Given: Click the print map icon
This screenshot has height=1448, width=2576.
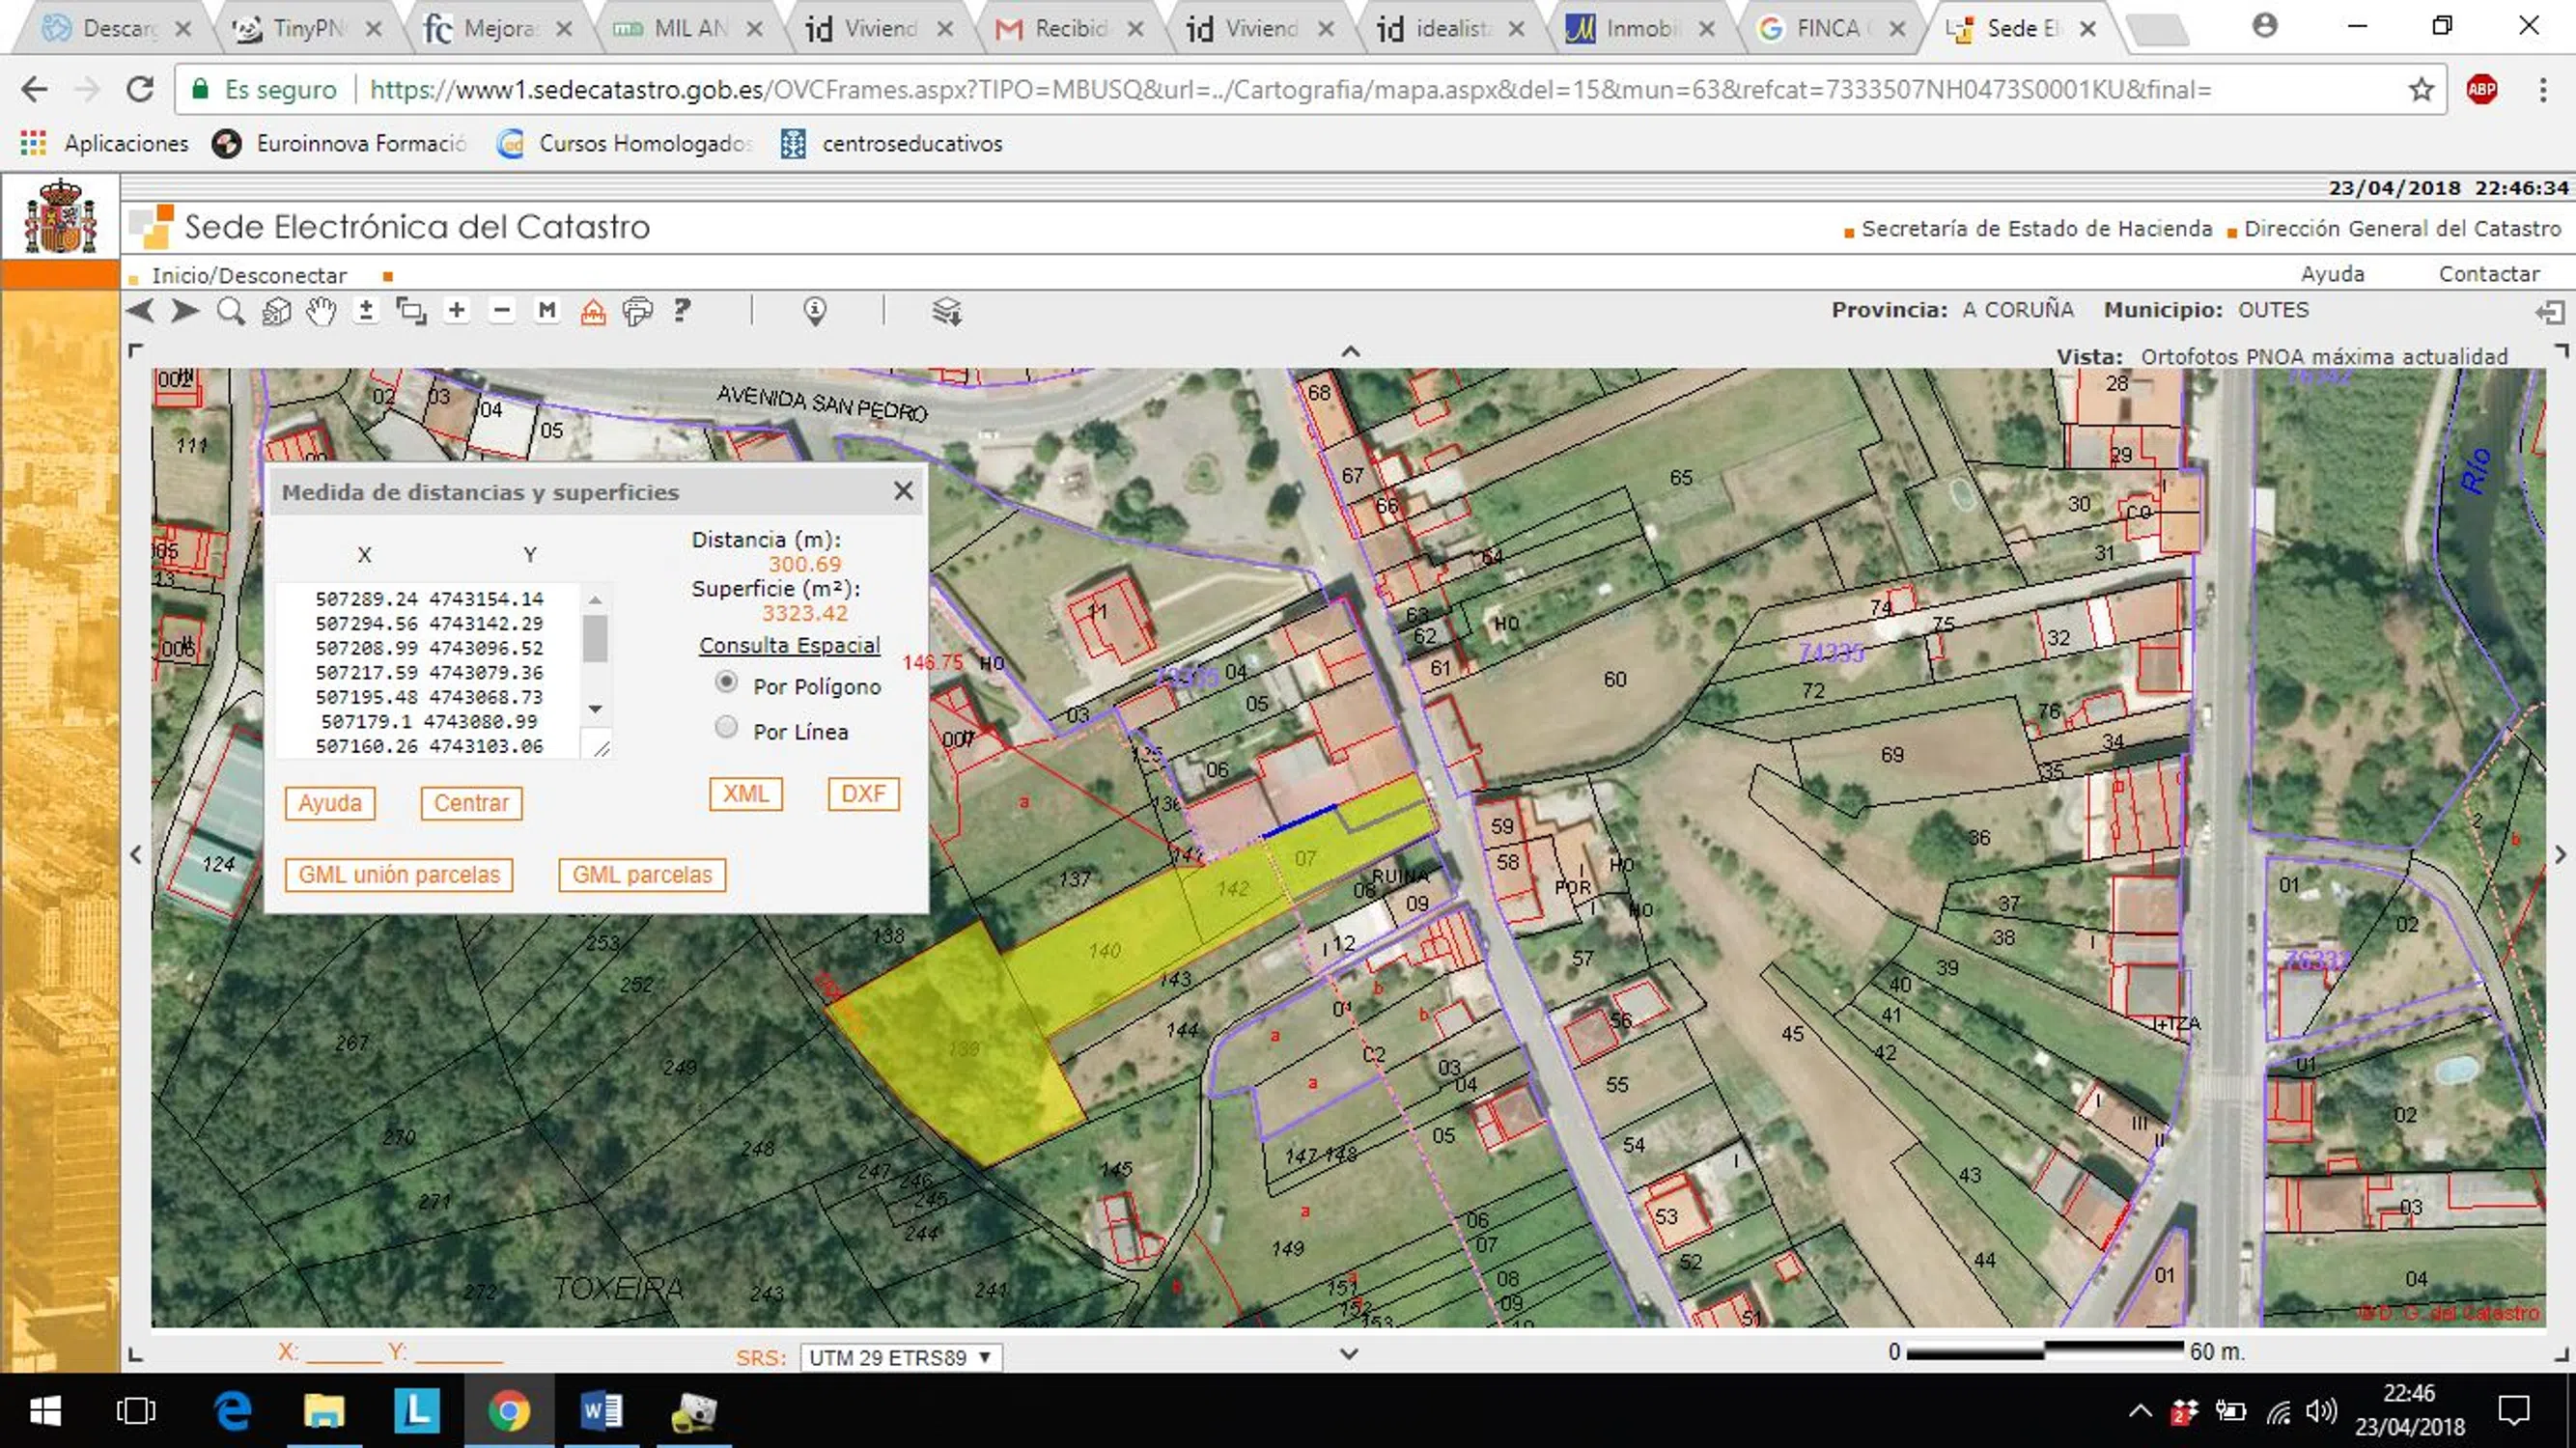Looking at the screenshot, I should click(637, 312).
